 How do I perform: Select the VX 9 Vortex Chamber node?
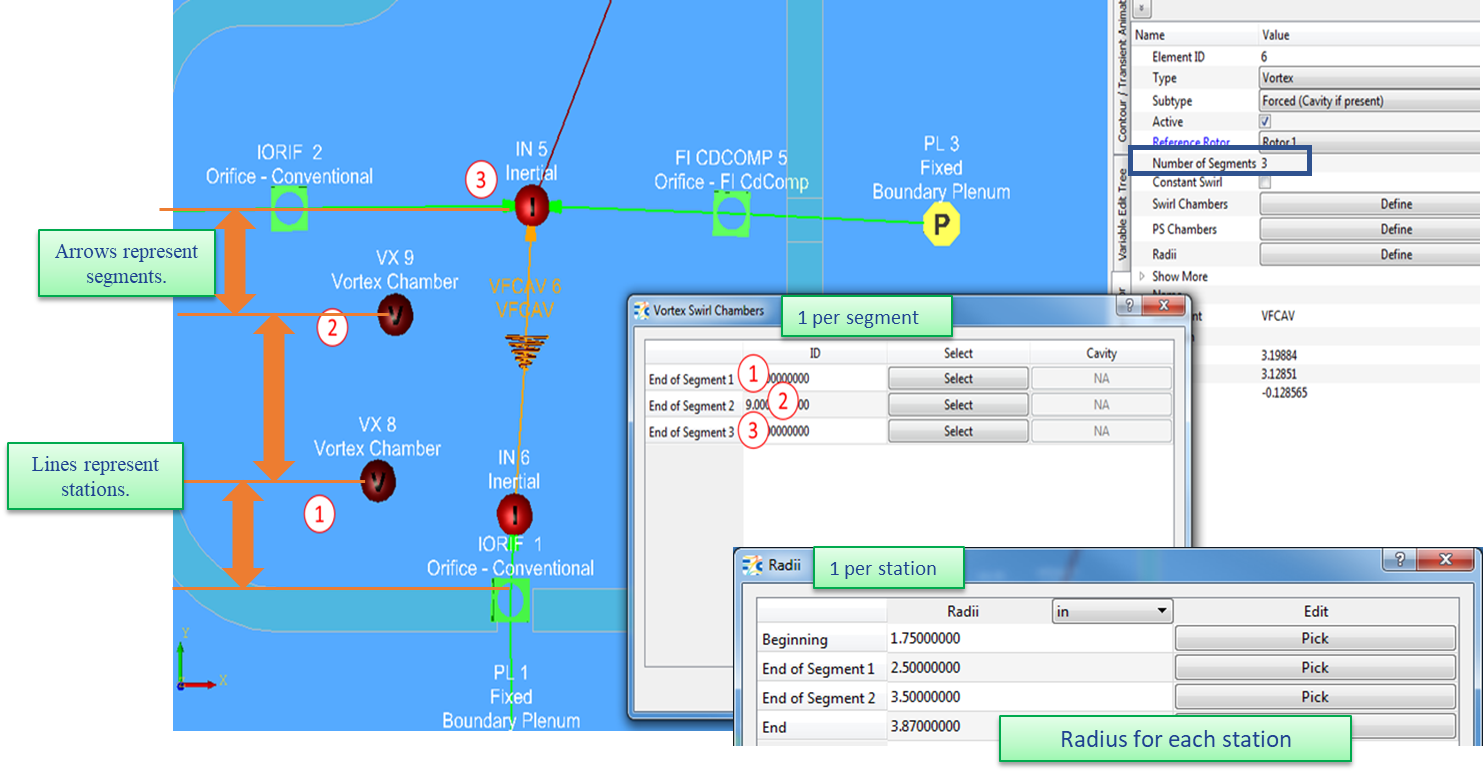point(395,315)
